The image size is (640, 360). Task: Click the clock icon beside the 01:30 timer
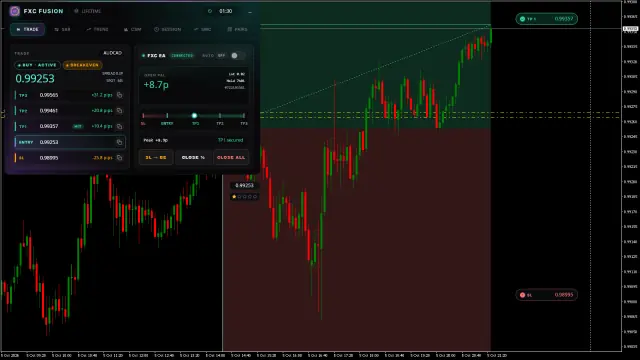point(210,11)
